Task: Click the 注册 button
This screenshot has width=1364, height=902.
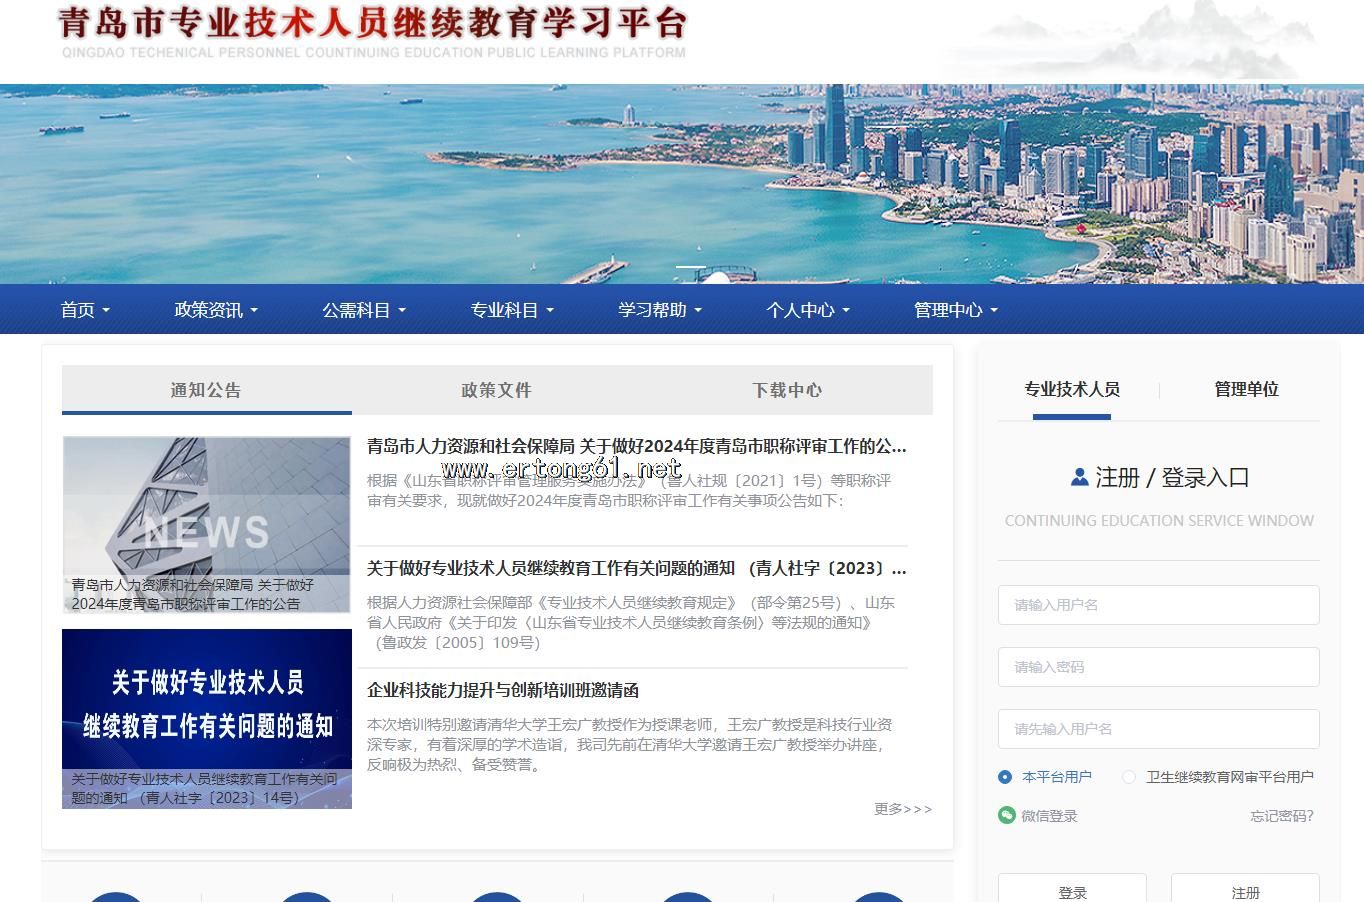Action: point(1245,892)
